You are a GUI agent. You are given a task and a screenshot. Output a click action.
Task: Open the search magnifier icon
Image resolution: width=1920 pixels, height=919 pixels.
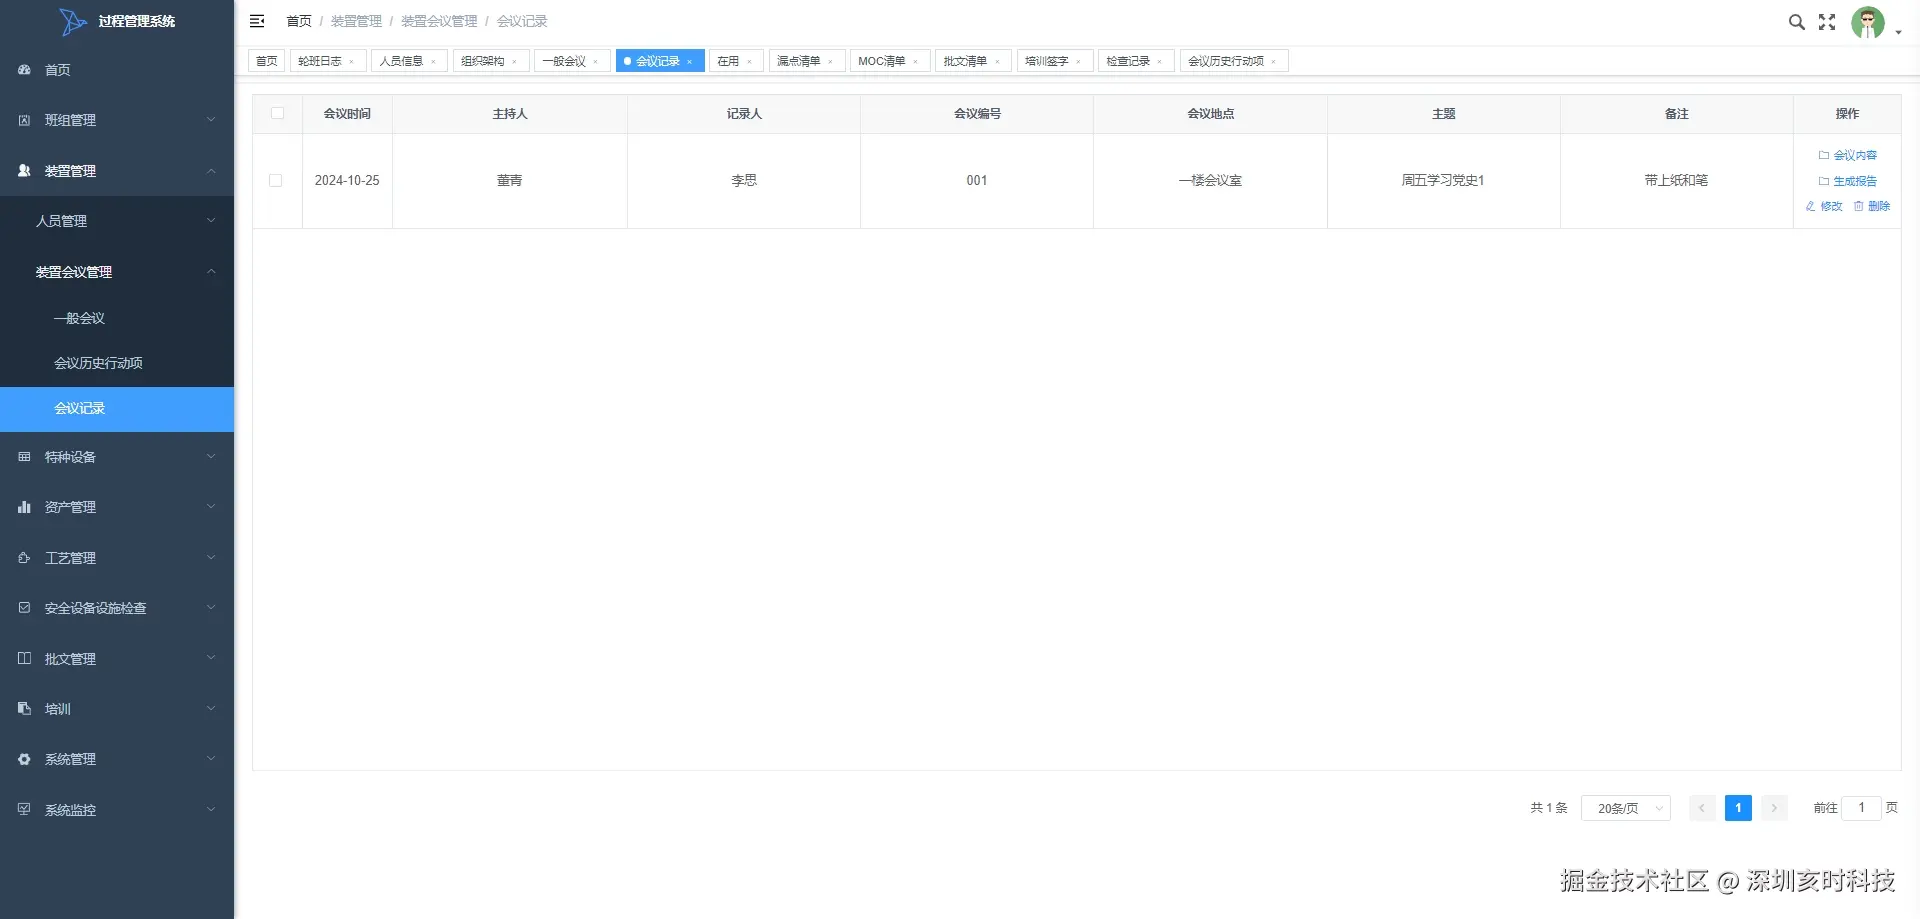1796,22
